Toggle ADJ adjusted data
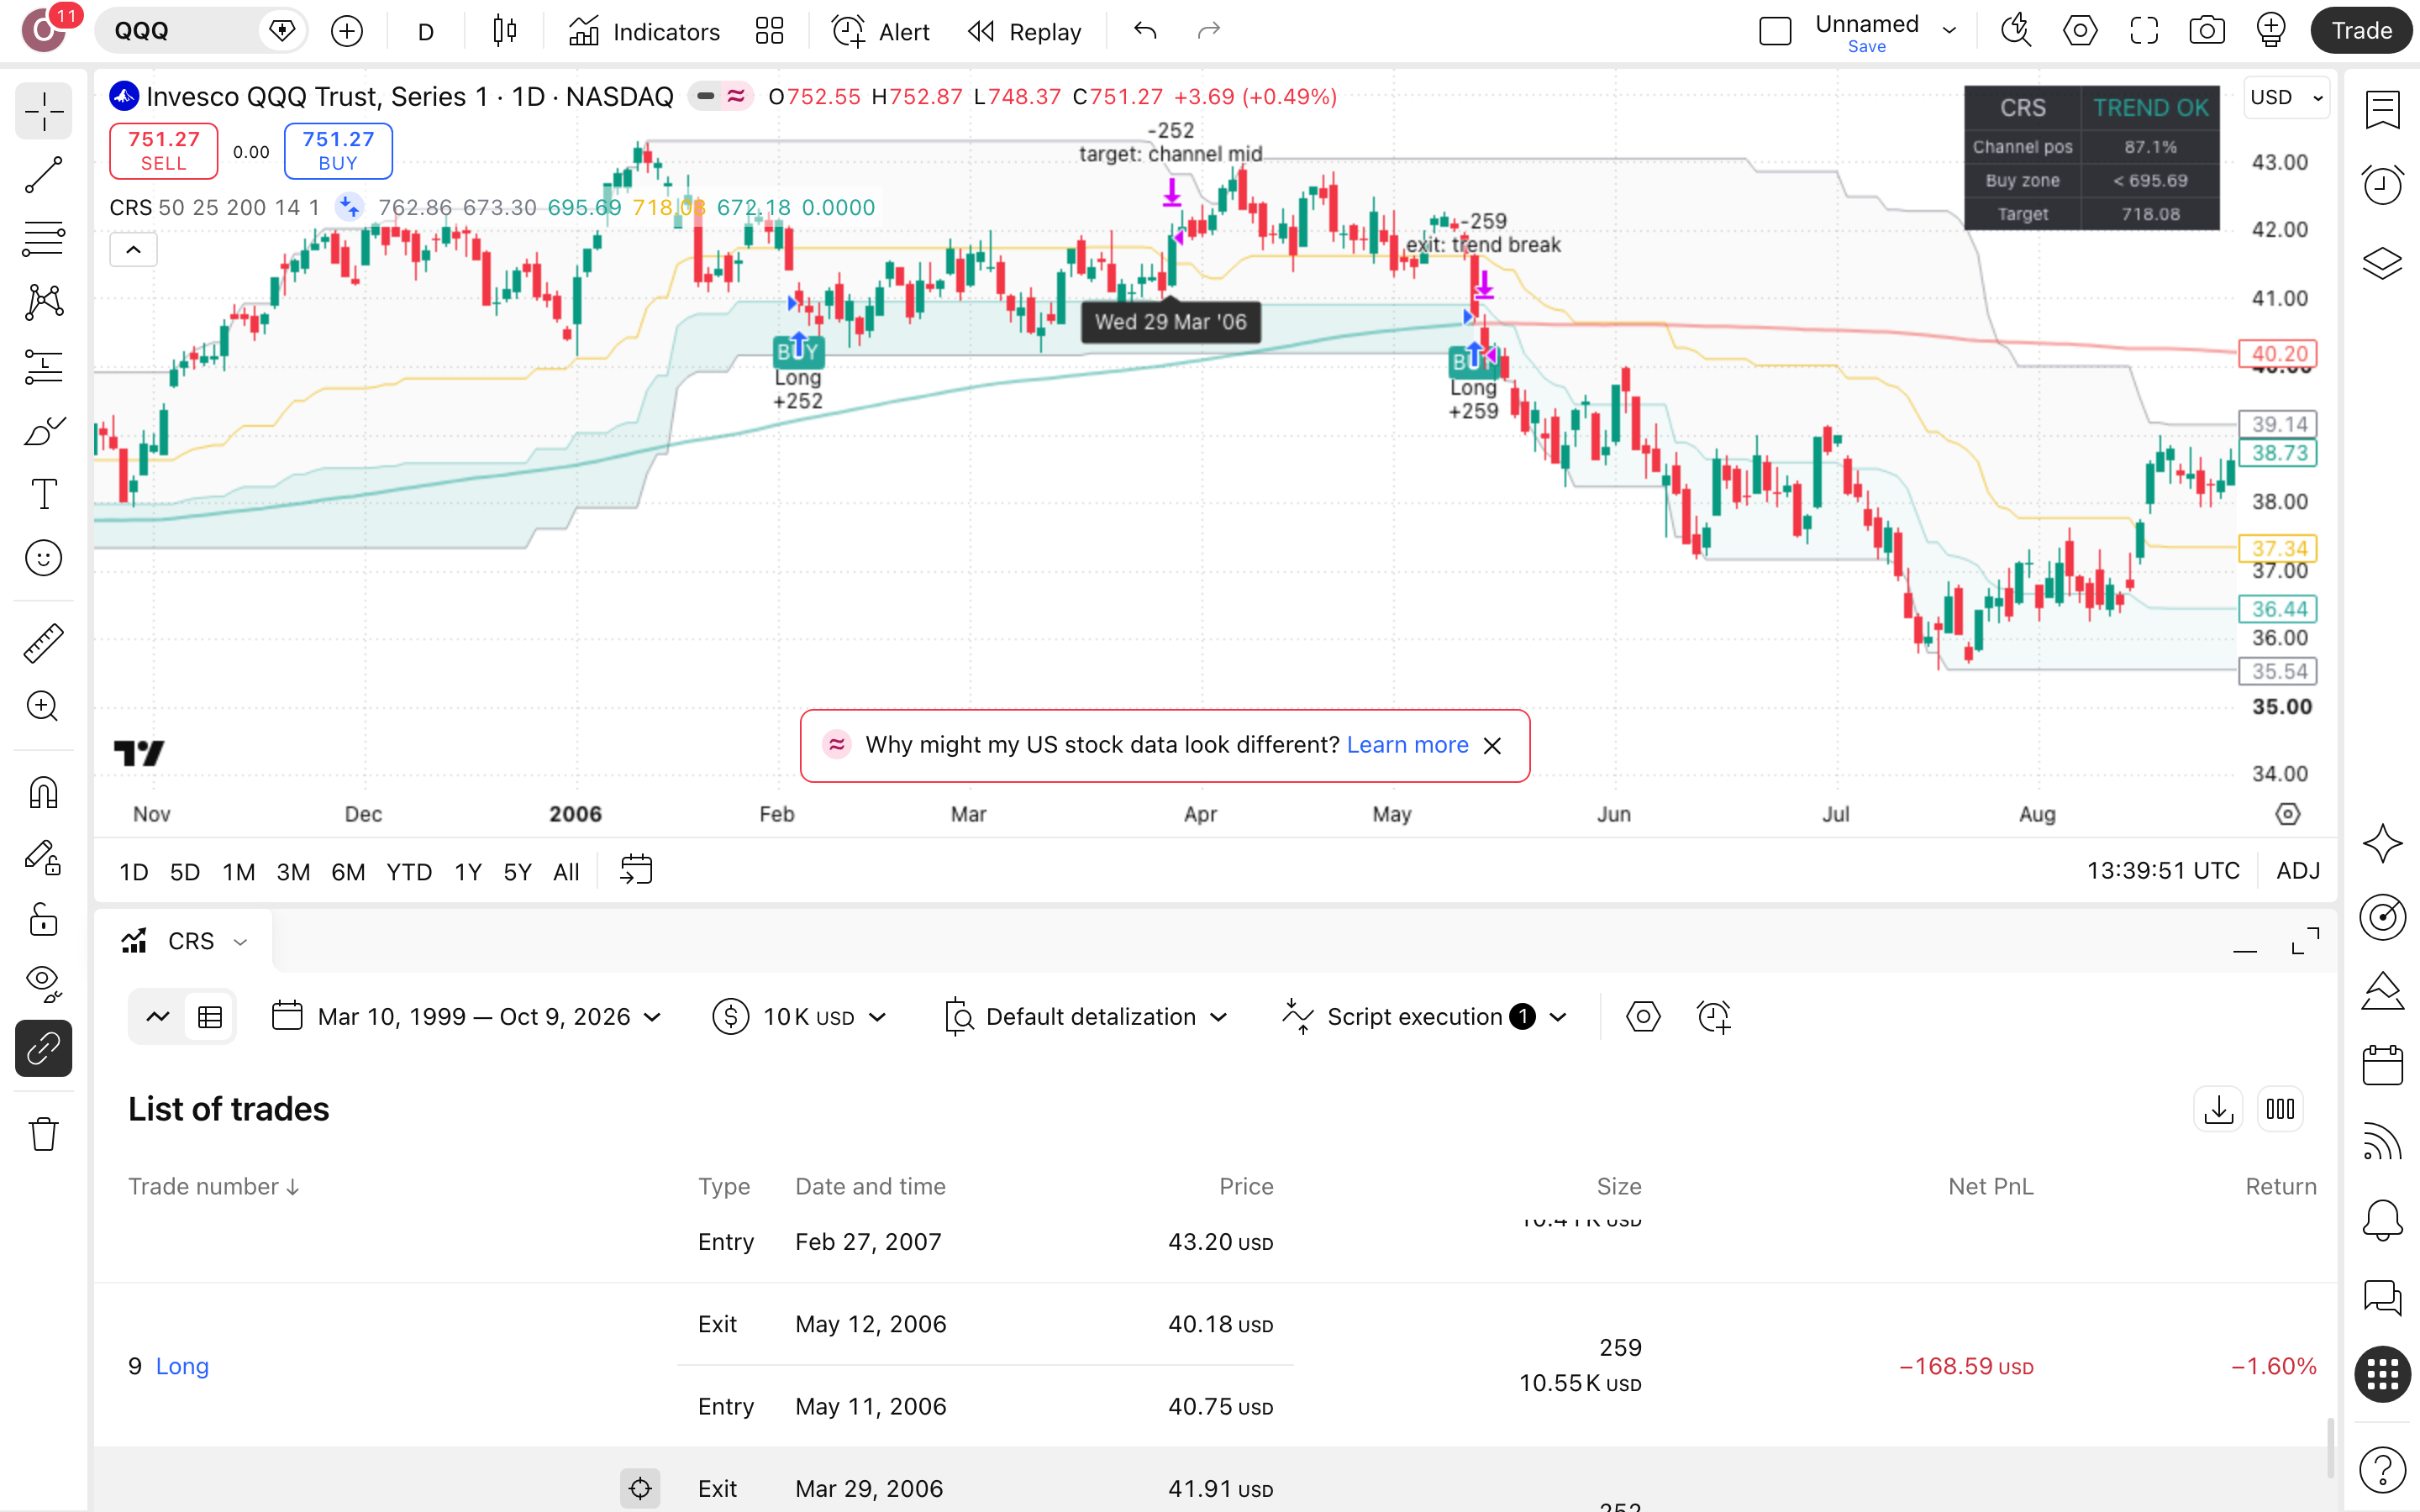 point(2298,871)
